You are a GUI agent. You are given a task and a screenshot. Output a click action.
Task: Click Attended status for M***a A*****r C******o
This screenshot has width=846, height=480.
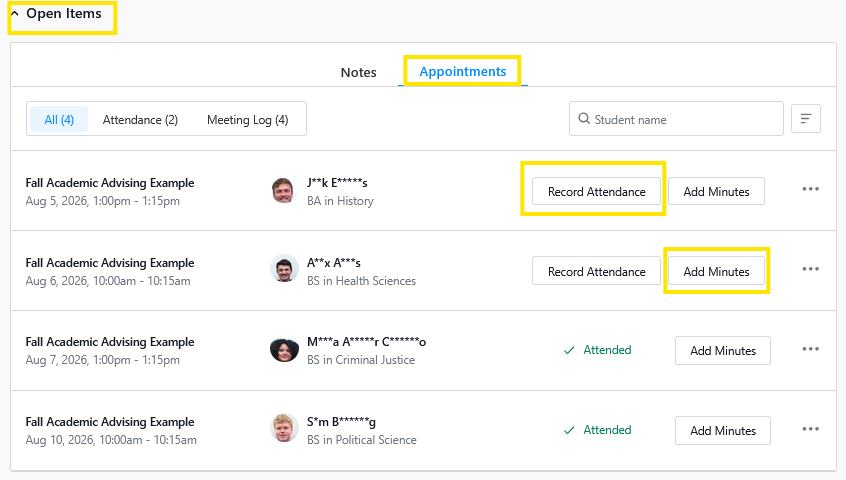[597, 350]
